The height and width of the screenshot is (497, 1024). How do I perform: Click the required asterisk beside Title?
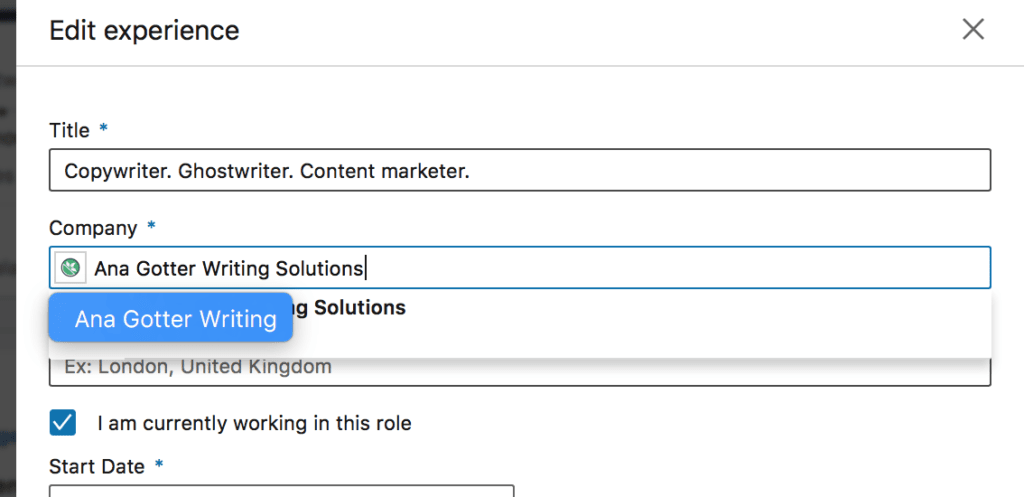click(x=103, y=129)
